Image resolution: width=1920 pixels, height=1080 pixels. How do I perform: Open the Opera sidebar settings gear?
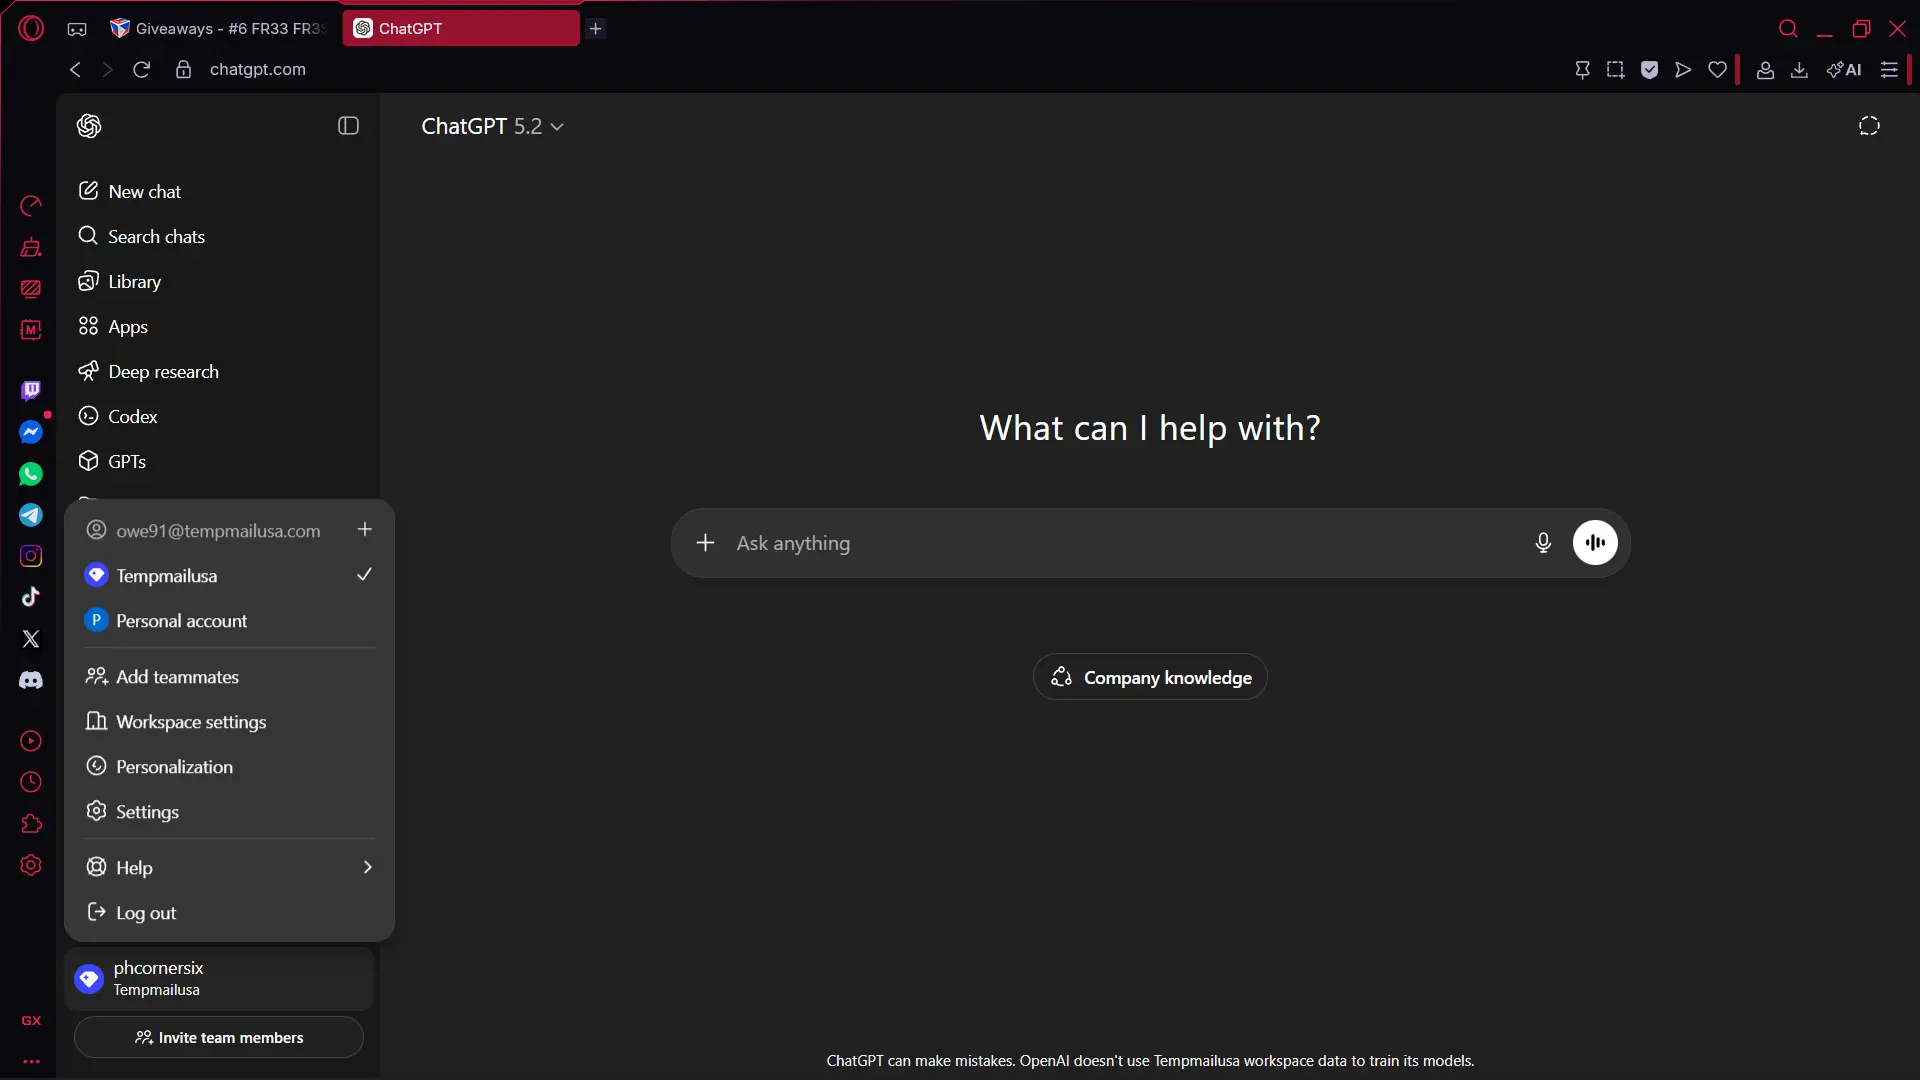click(31, 865)
